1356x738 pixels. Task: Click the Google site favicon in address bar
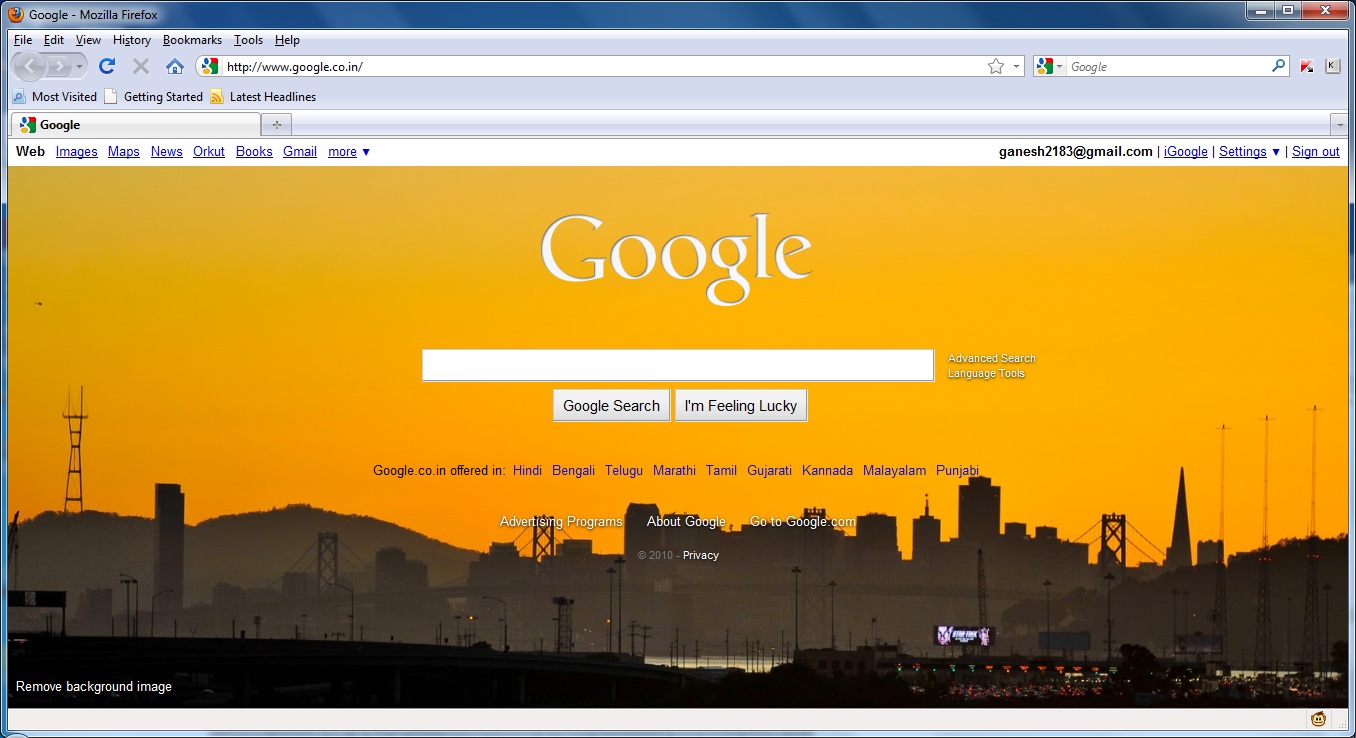[x=209, y=66]
